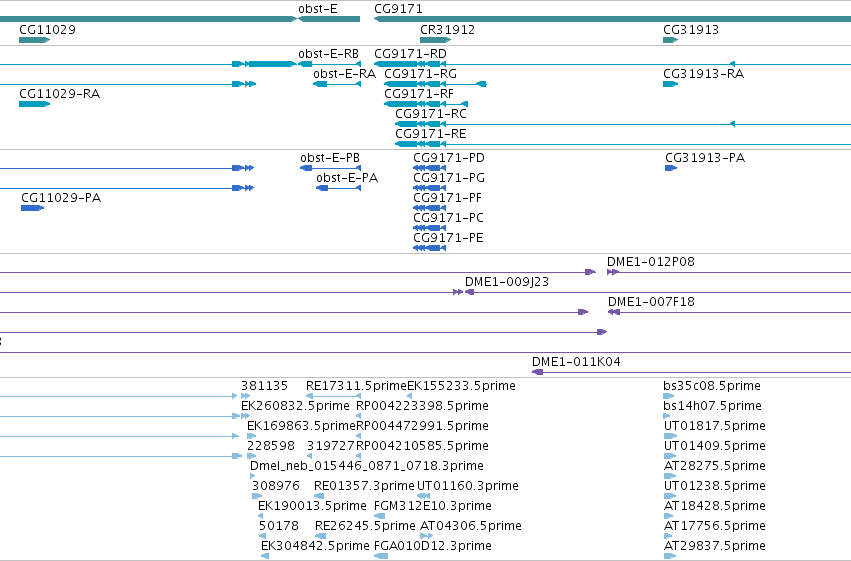Click EST UT01409.5prime
The width and height of the screenshot is (851, 561).
coord(715,446)
